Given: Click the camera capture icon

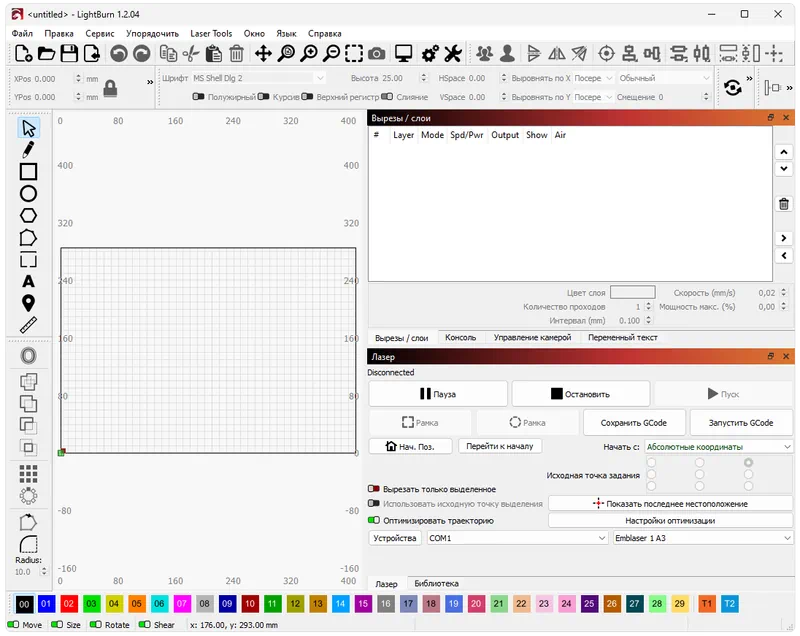Looking at the screenshot, I should click(377, 53).
